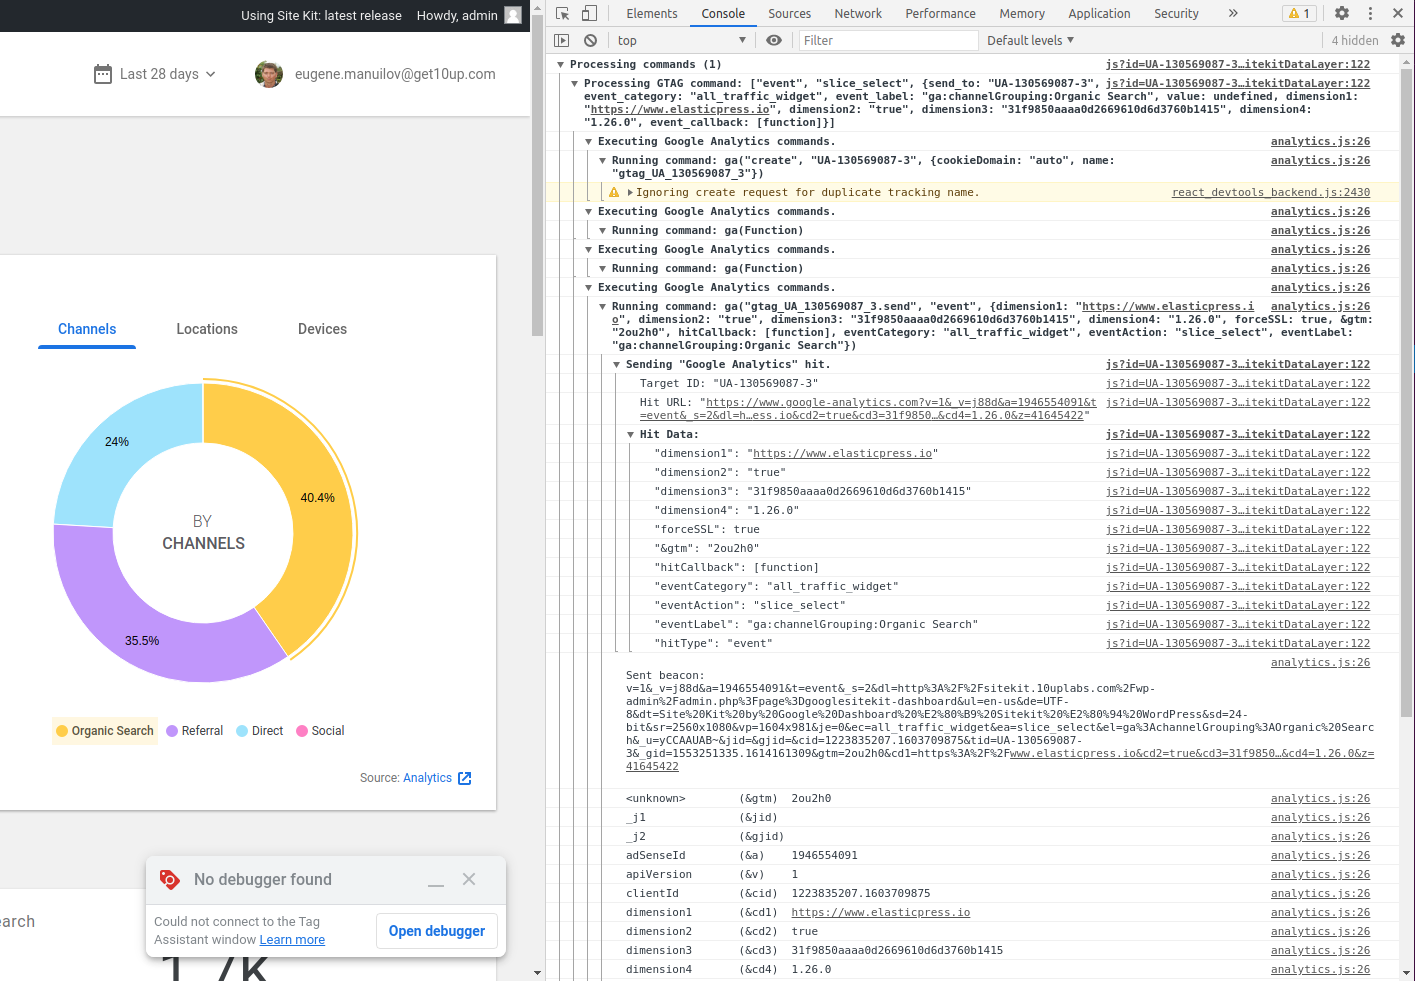Click the 40.4% yellow Organic Search slice
1415x981 pixels.
[318, 497]
